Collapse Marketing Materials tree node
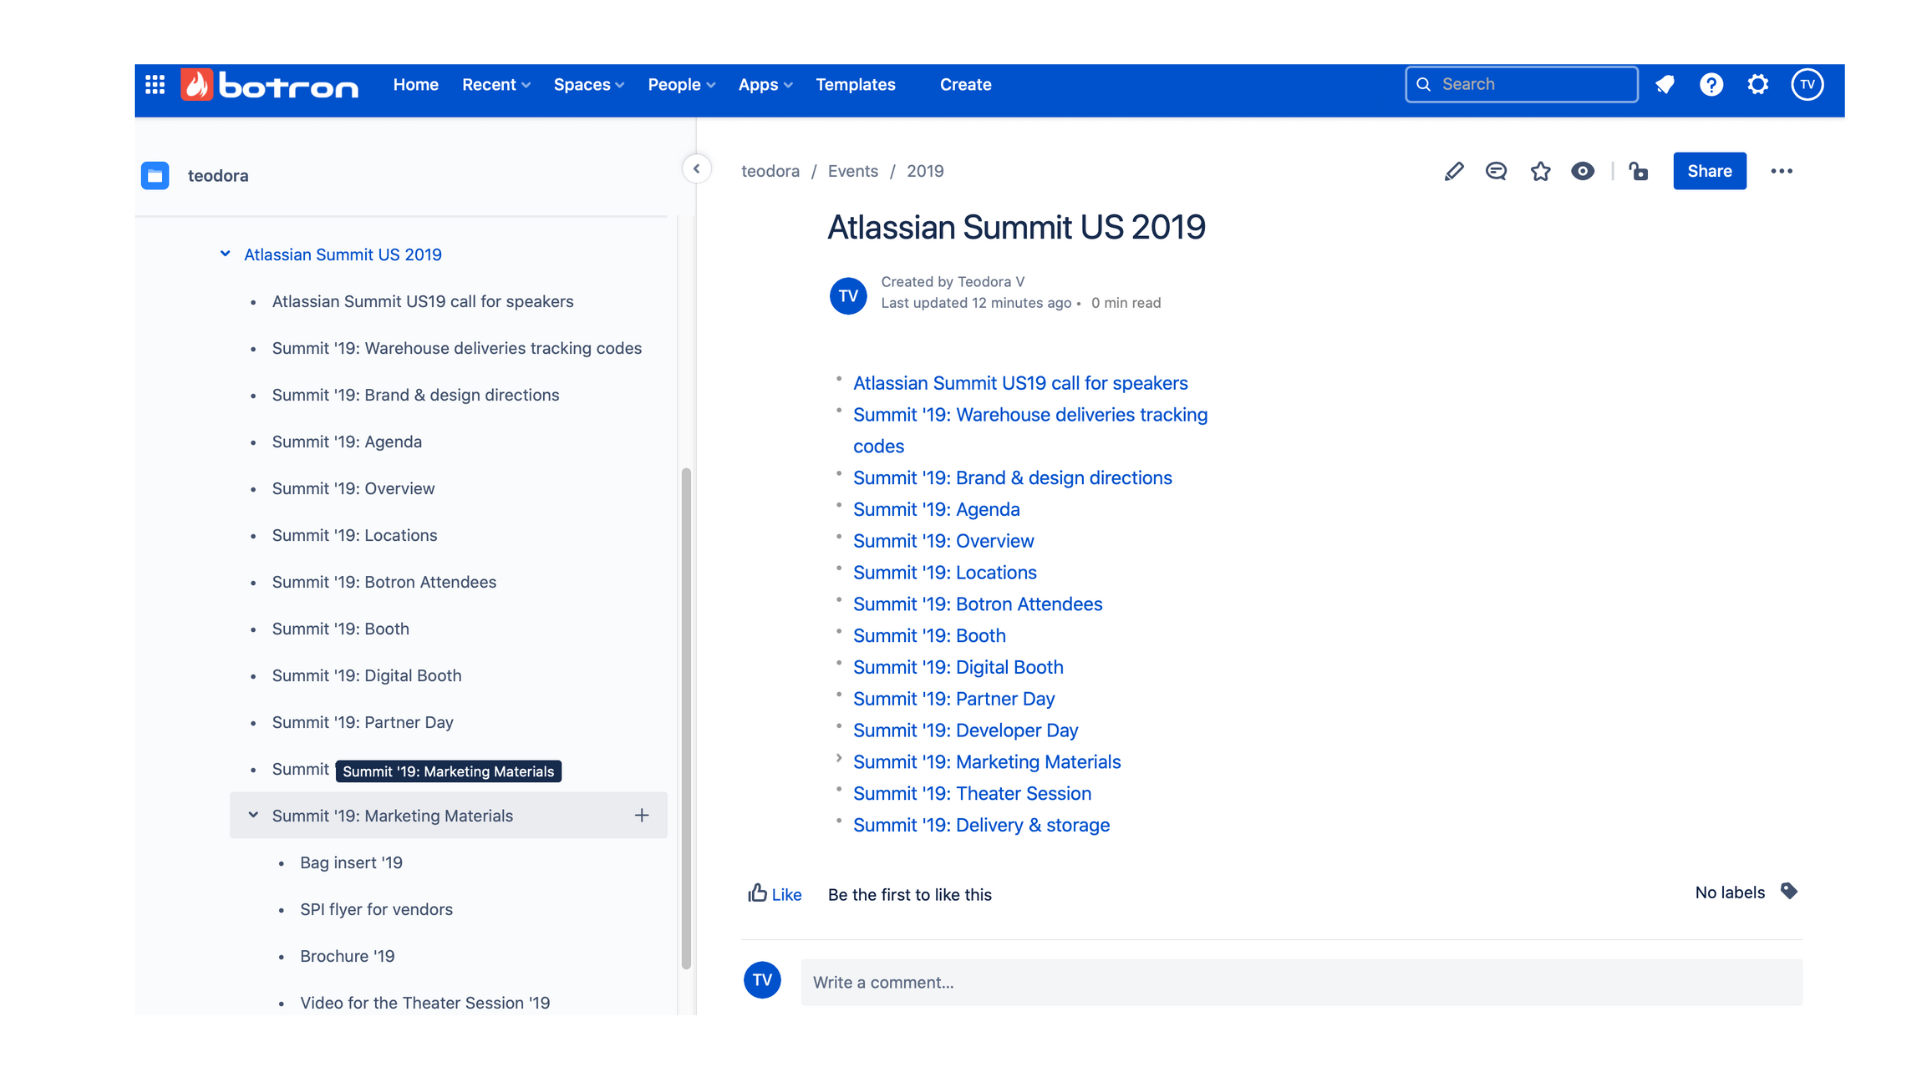This screenshot has height=1080, width=1920. (x=253, y=815)
